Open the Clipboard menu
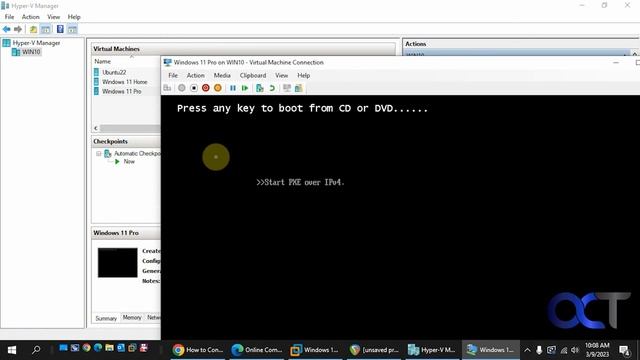This screenshot has height=360, width=640. tap(253, 76)
